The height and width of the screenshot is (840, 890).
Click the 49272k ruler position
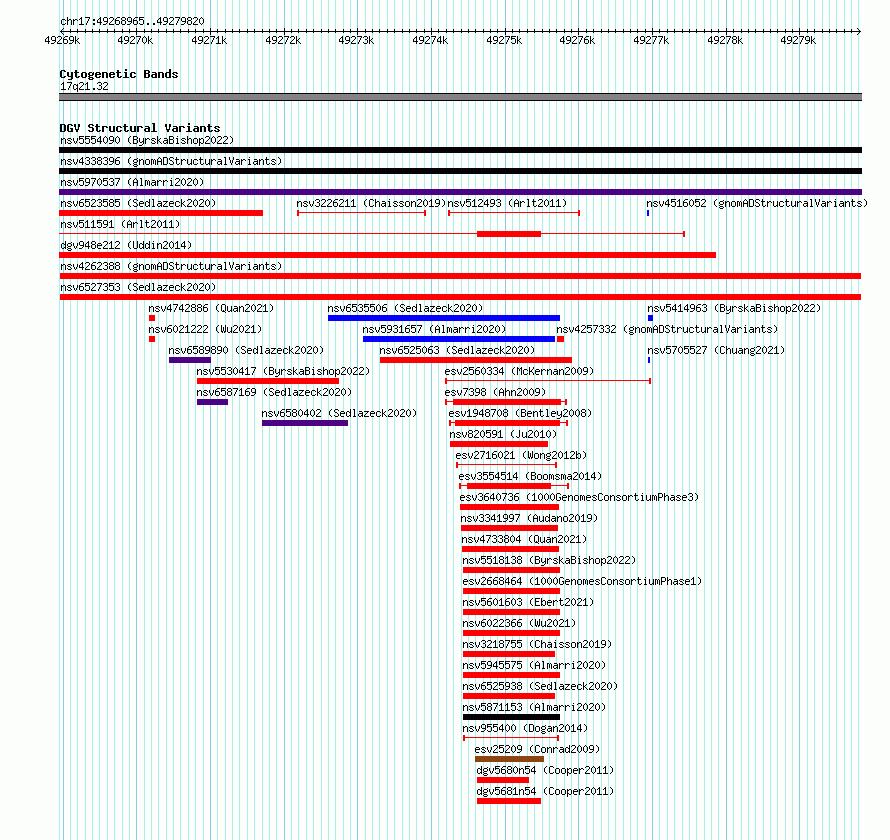click(x=283, y=40)
